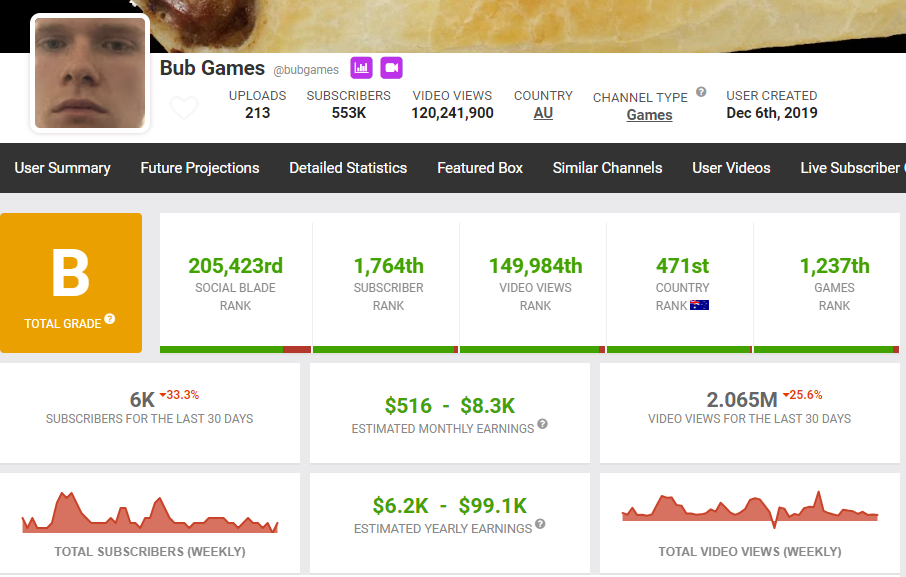Click the Bub Games channel name
Screen dimensions: 906x577
pos(212,68)
